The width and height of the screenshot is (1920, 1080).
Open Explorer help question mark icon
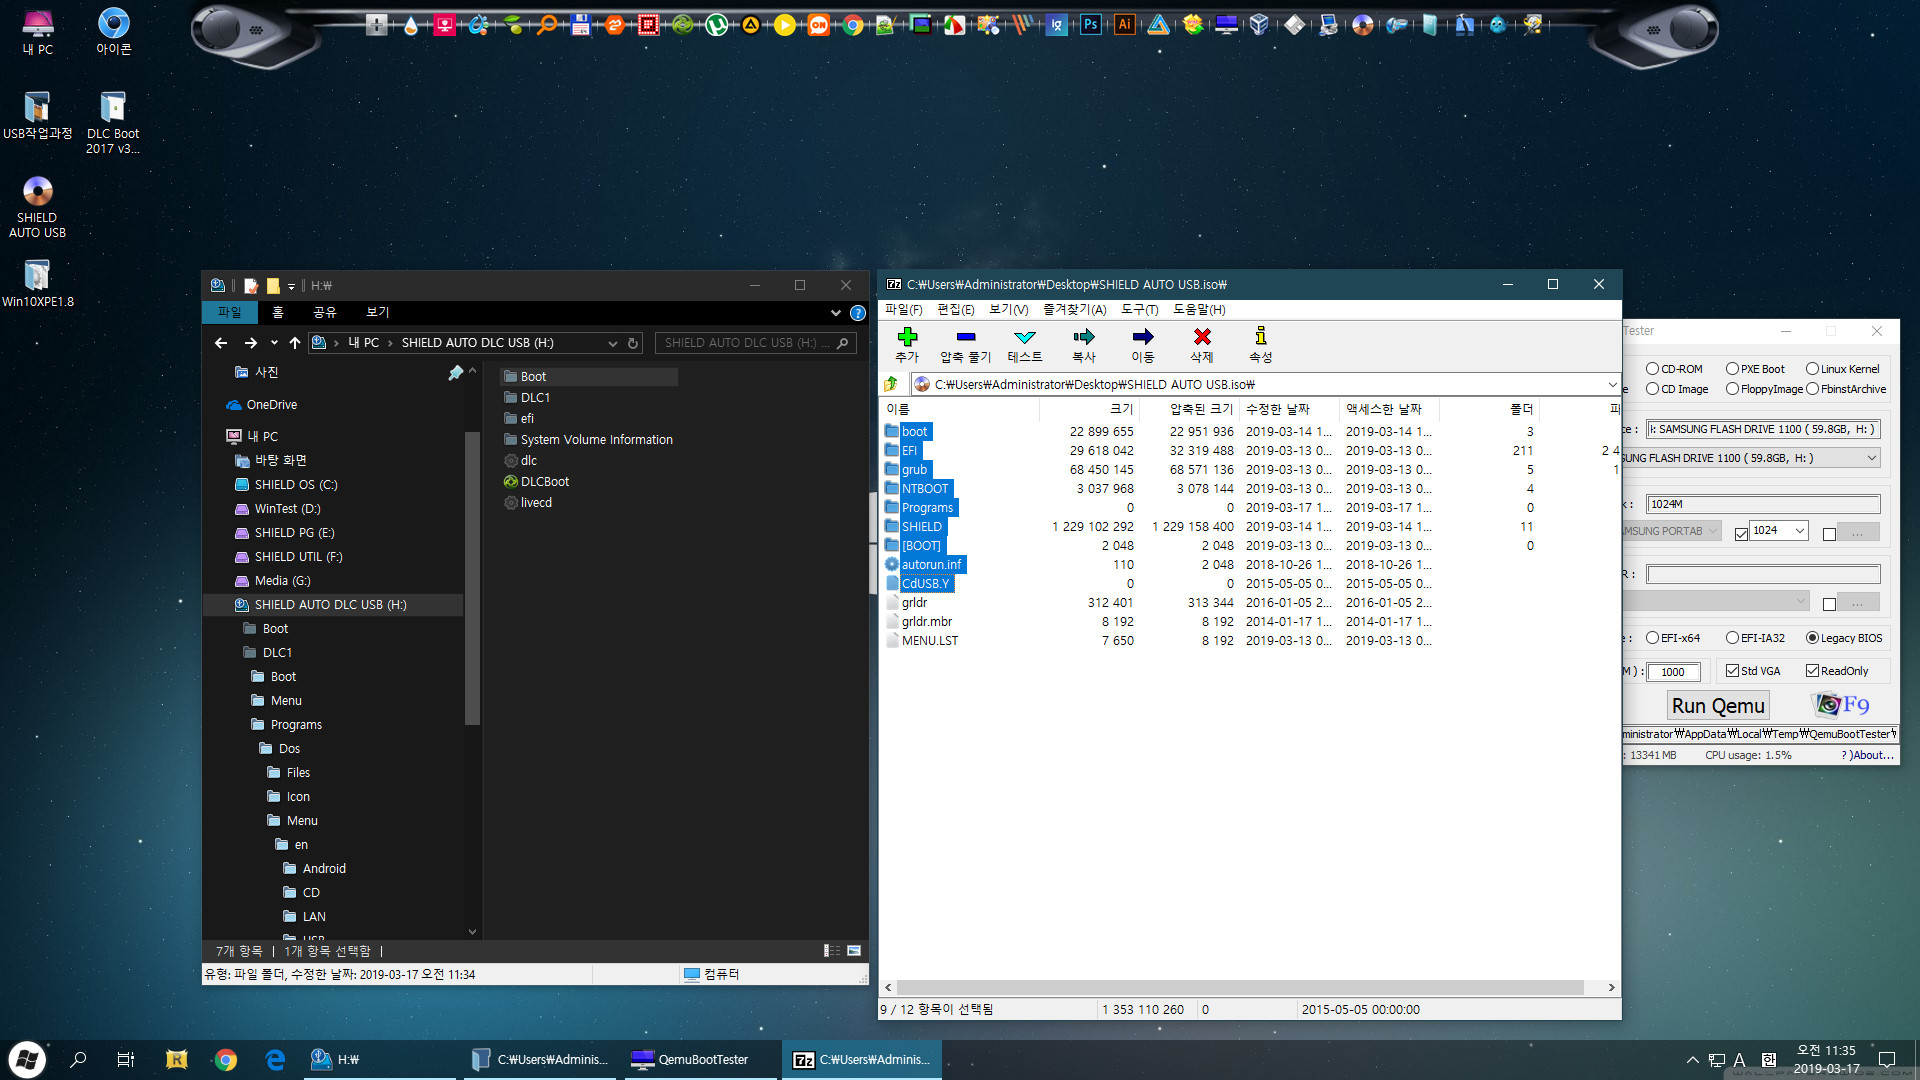point(857,313)
